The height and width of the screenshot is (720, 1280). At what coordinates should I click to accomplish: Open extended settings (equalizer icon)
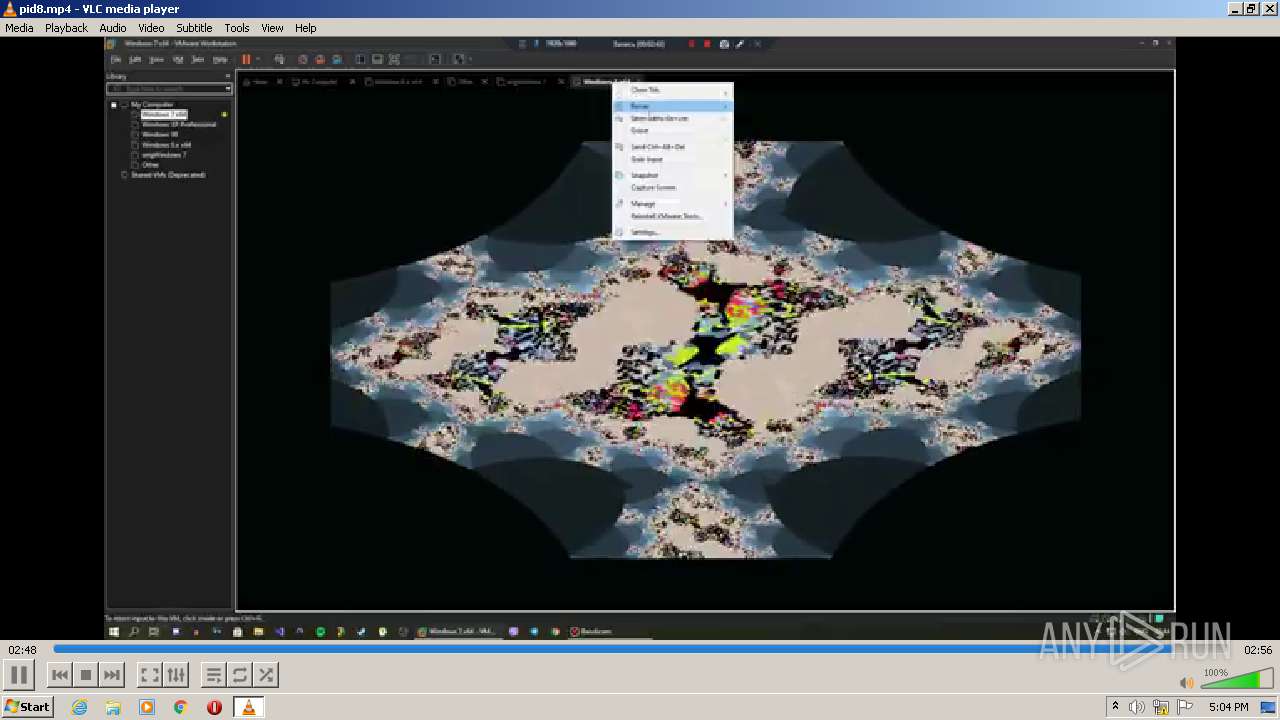[x=175, y=675]
